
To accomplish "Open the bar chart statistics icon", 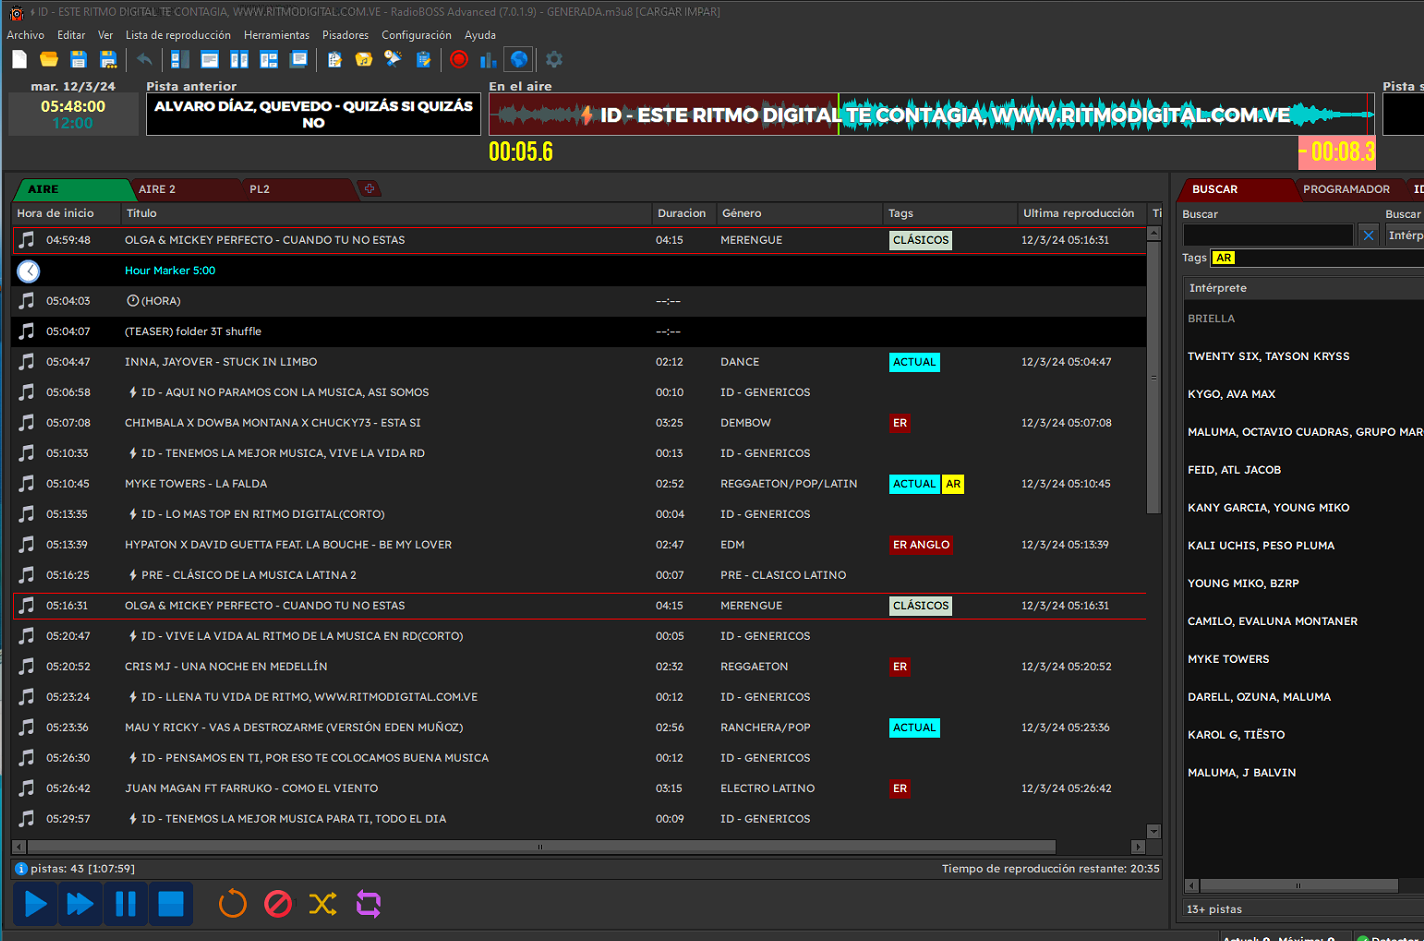I will coord(488,60).
